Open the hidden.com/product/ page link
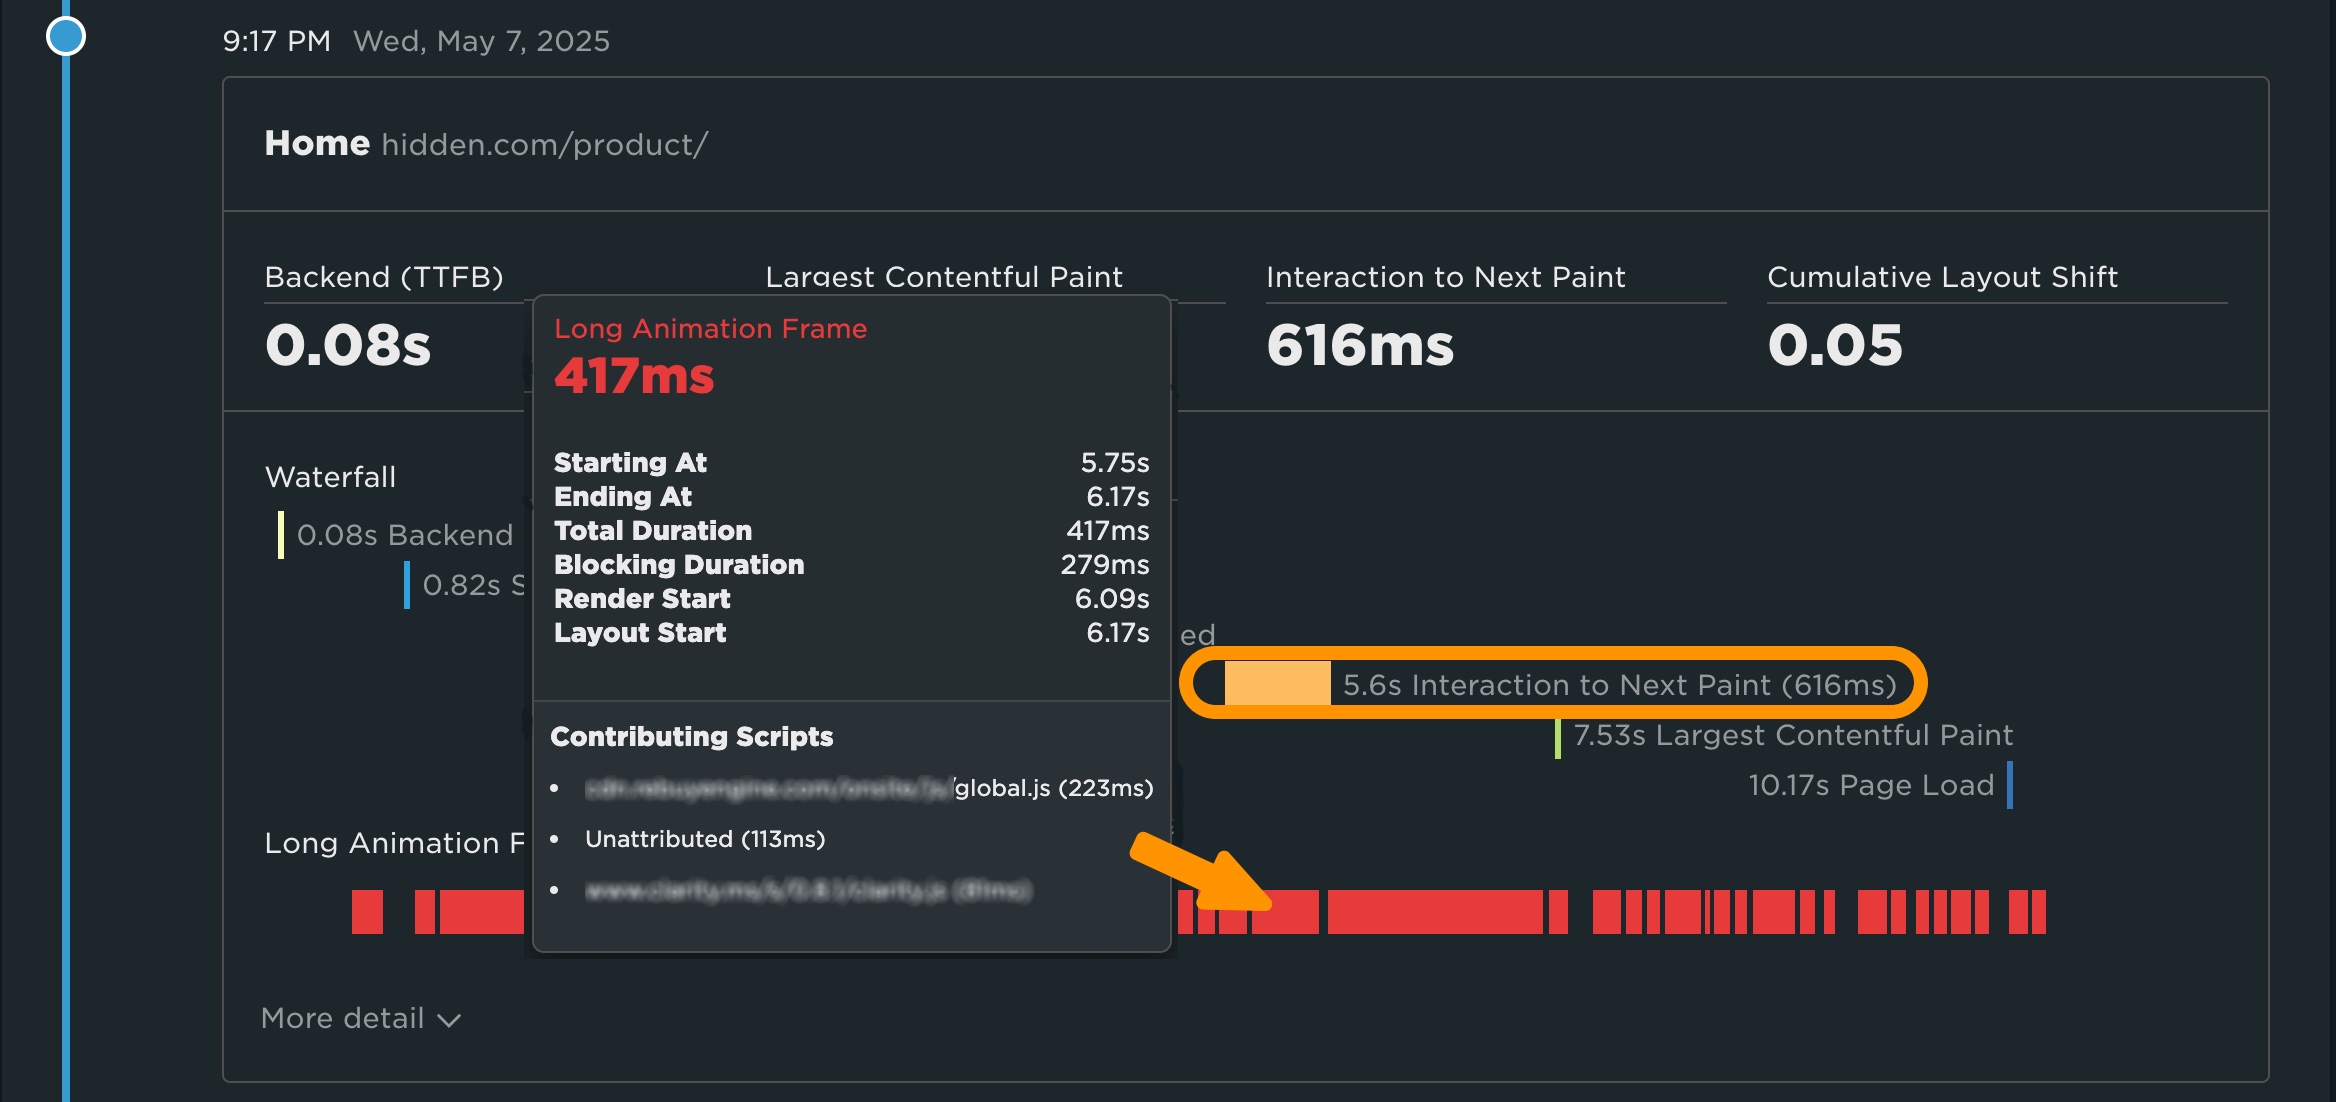 pyautogui.click(x=544, y=145)
